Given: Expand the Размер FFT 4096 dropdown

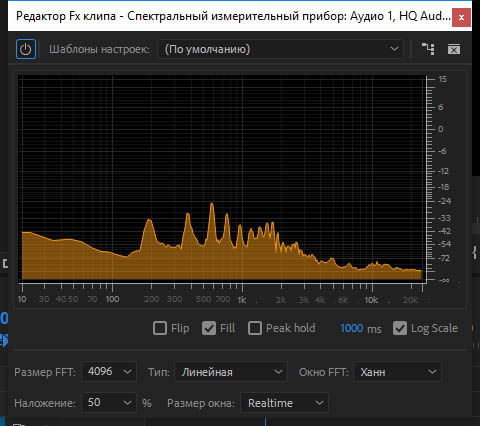Looking at the screenshot, I should point(109,371).
